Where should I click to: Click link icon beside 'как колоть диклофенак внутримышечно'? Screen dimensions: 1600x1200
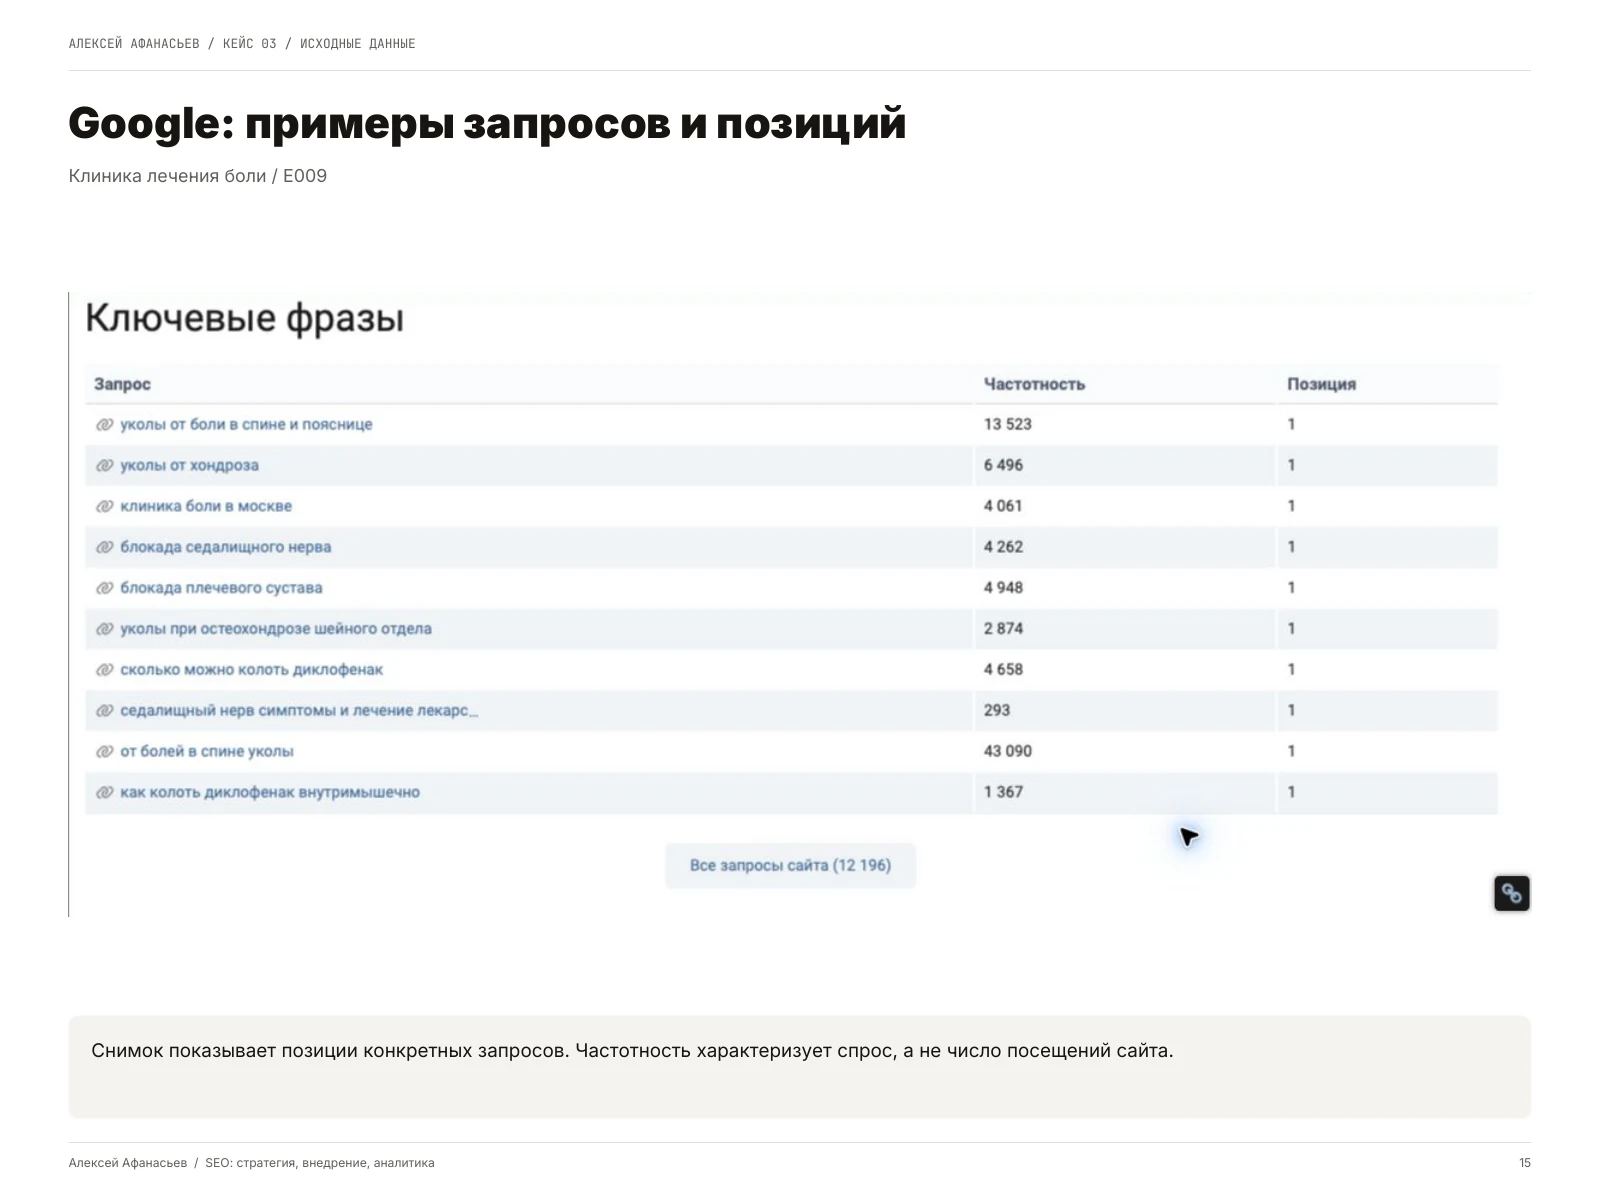104,792
